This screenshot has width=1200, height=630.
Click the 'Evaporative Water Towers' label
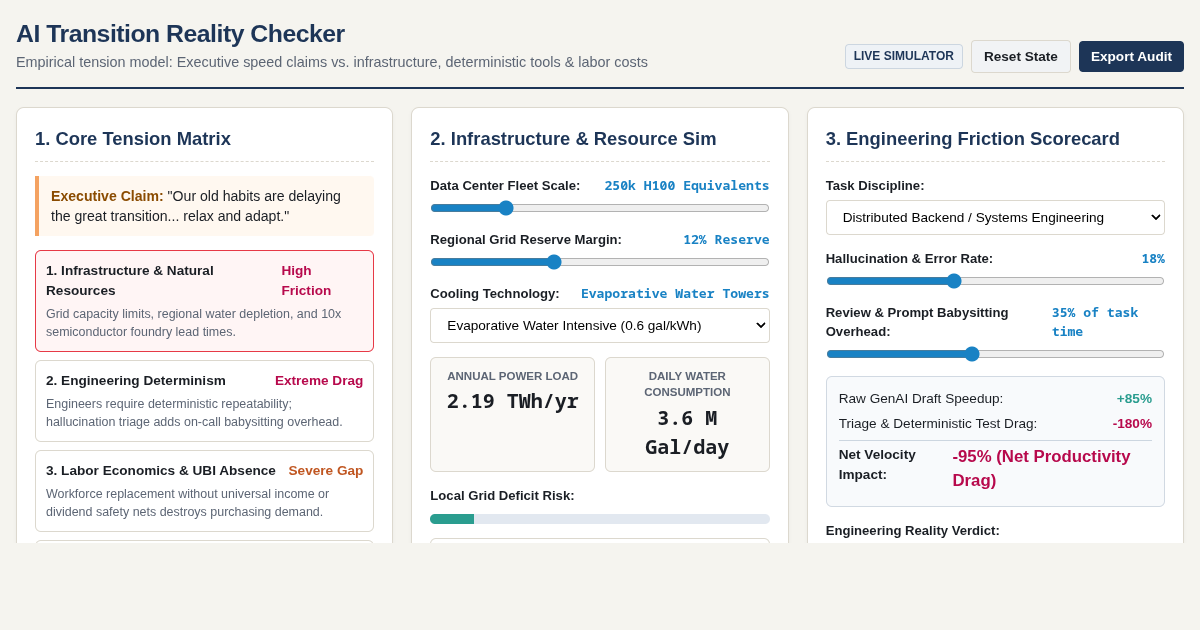coord(675,293)
